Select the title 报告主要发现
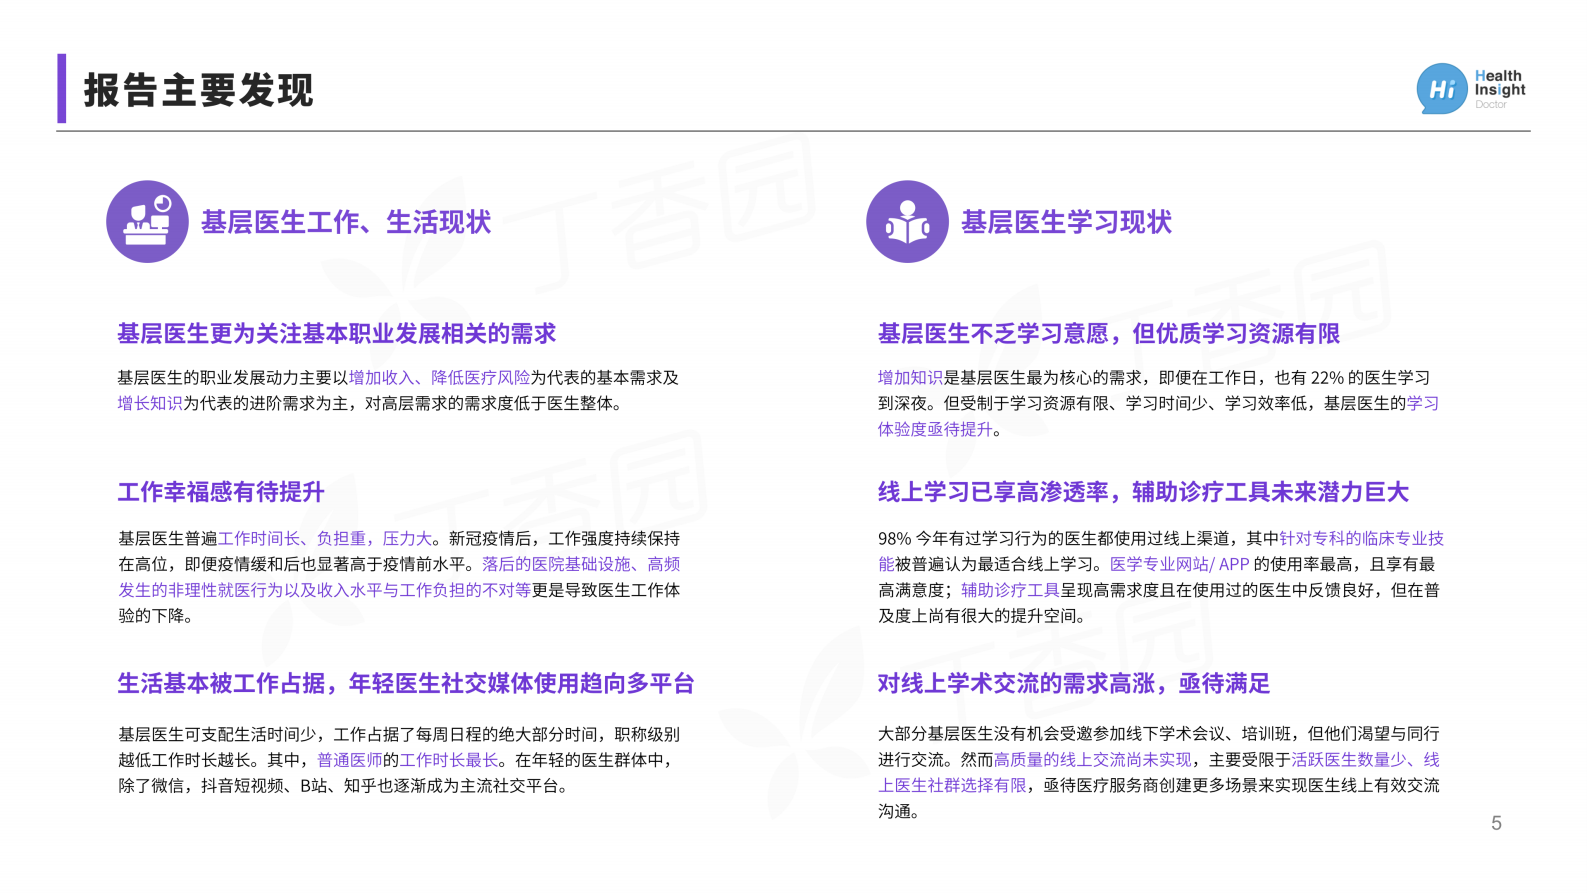1587x893 pixels. 199,90
